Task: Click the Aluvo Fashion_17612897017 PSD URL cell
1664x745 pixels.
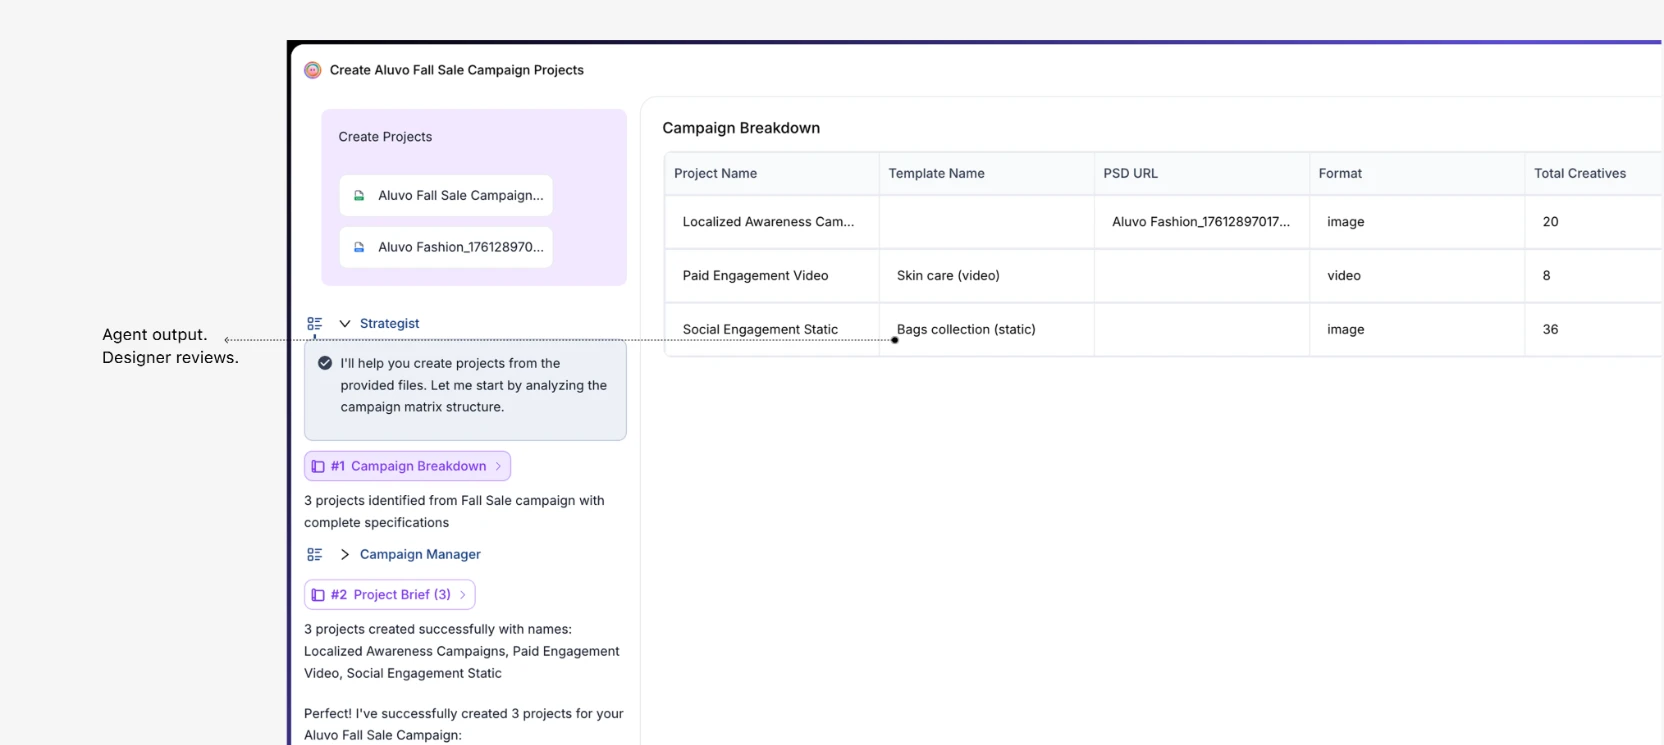Action: [x=1202, y=222]
